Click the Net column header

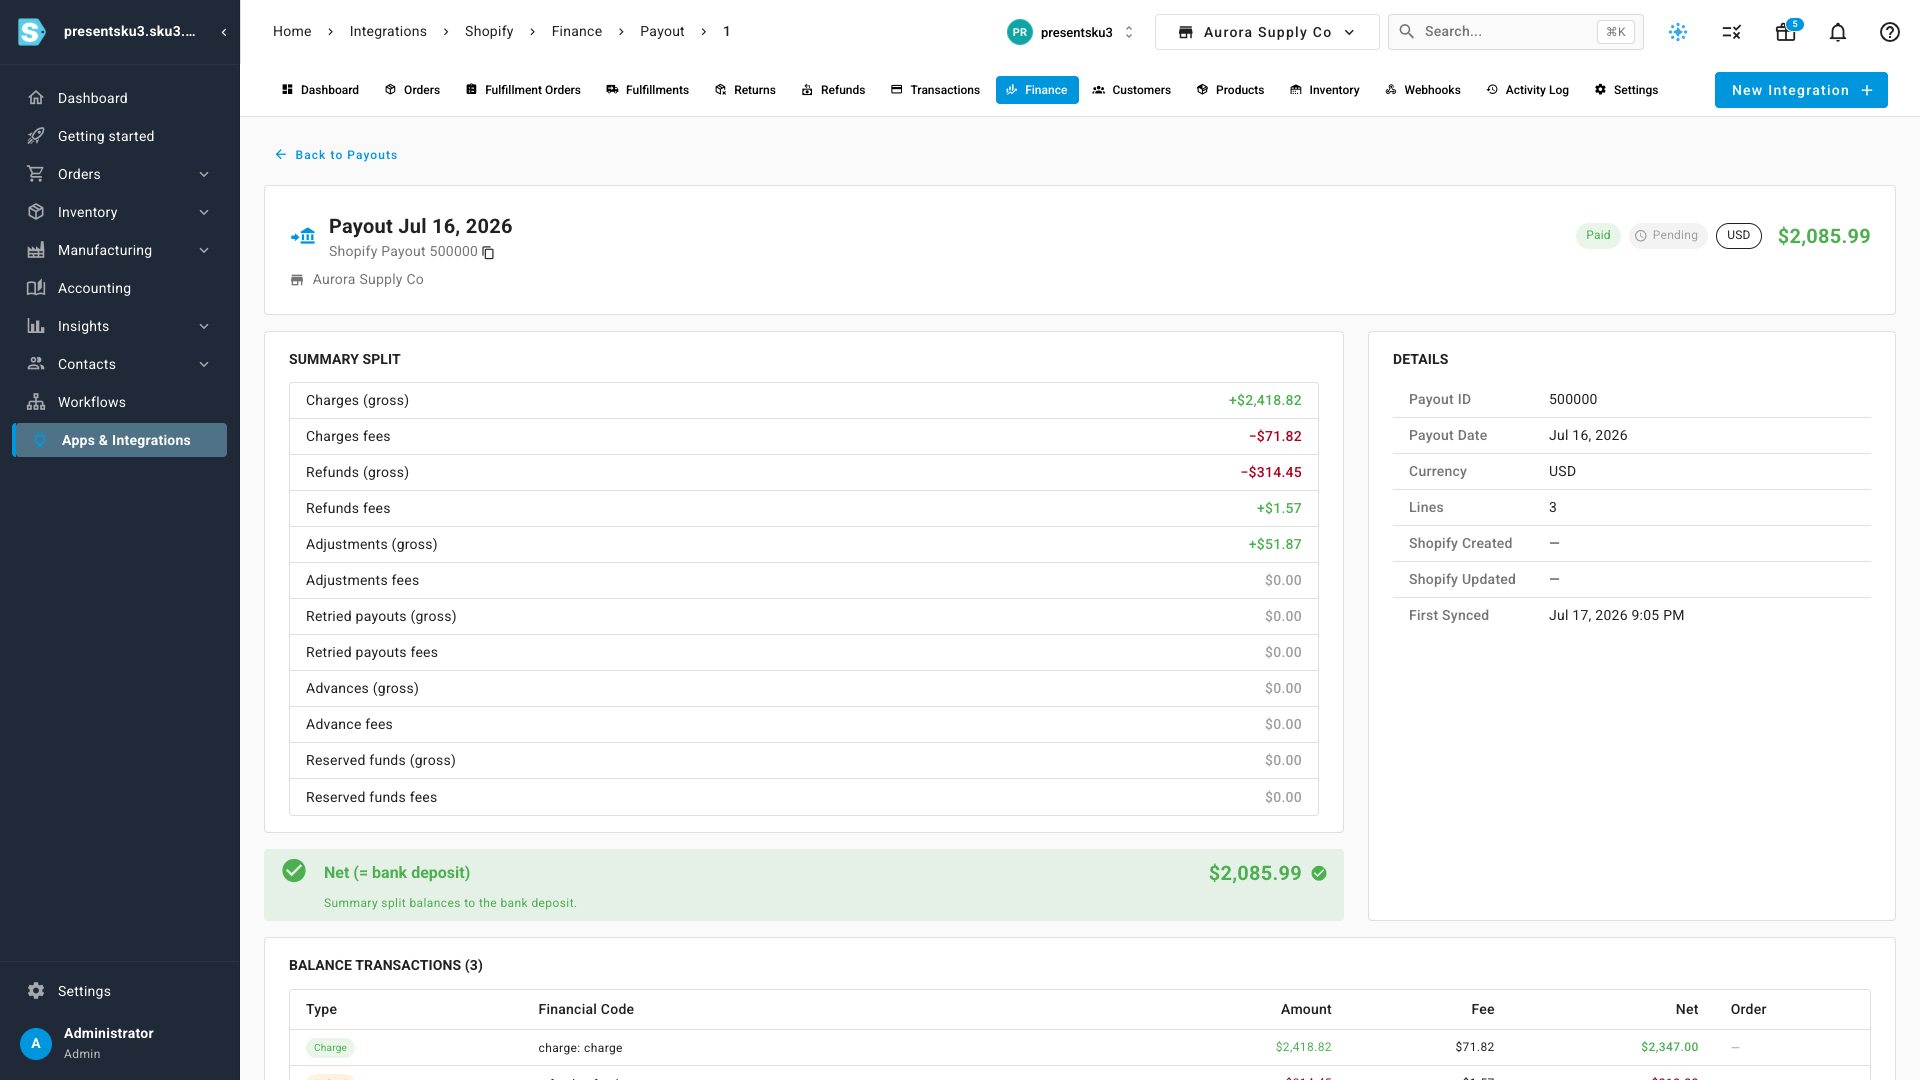(x=1687, y=1009)
